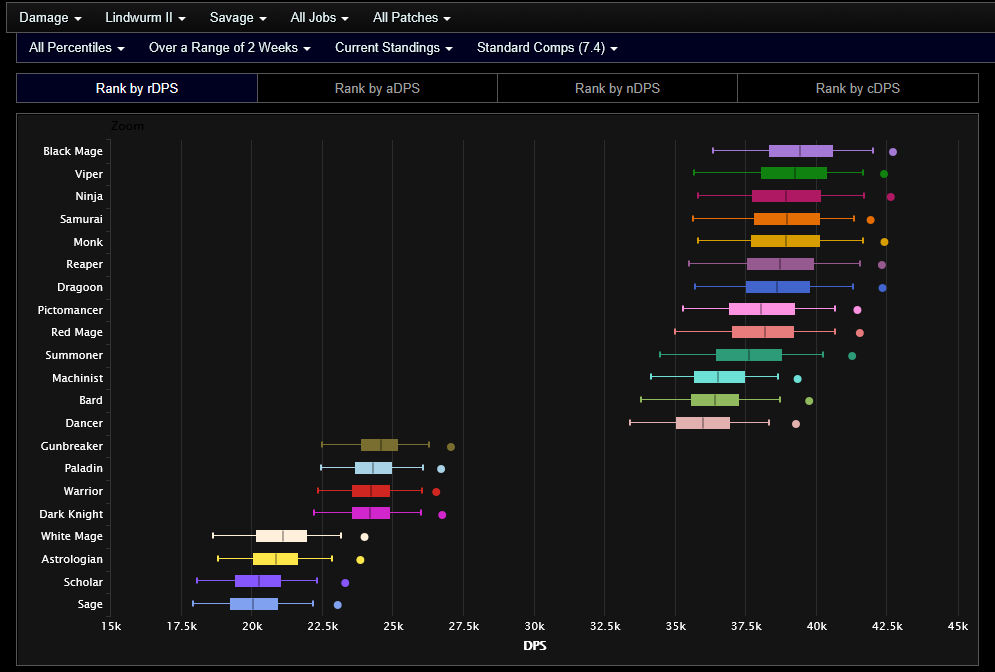
Task: Click the Black Mage axis label
Action: (73, 151)
